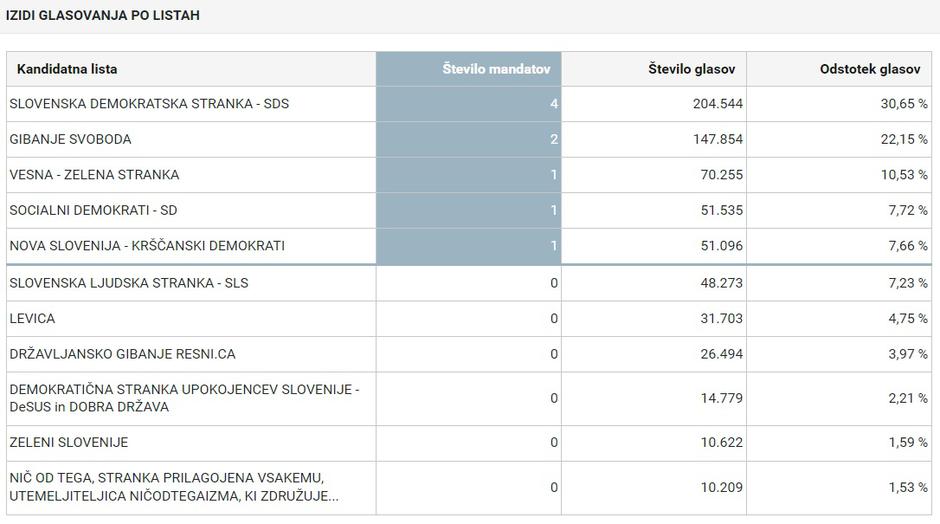Select the Socialni demokrati - SD entry
This screenshot has height=524, width=940.
point(93,210)
